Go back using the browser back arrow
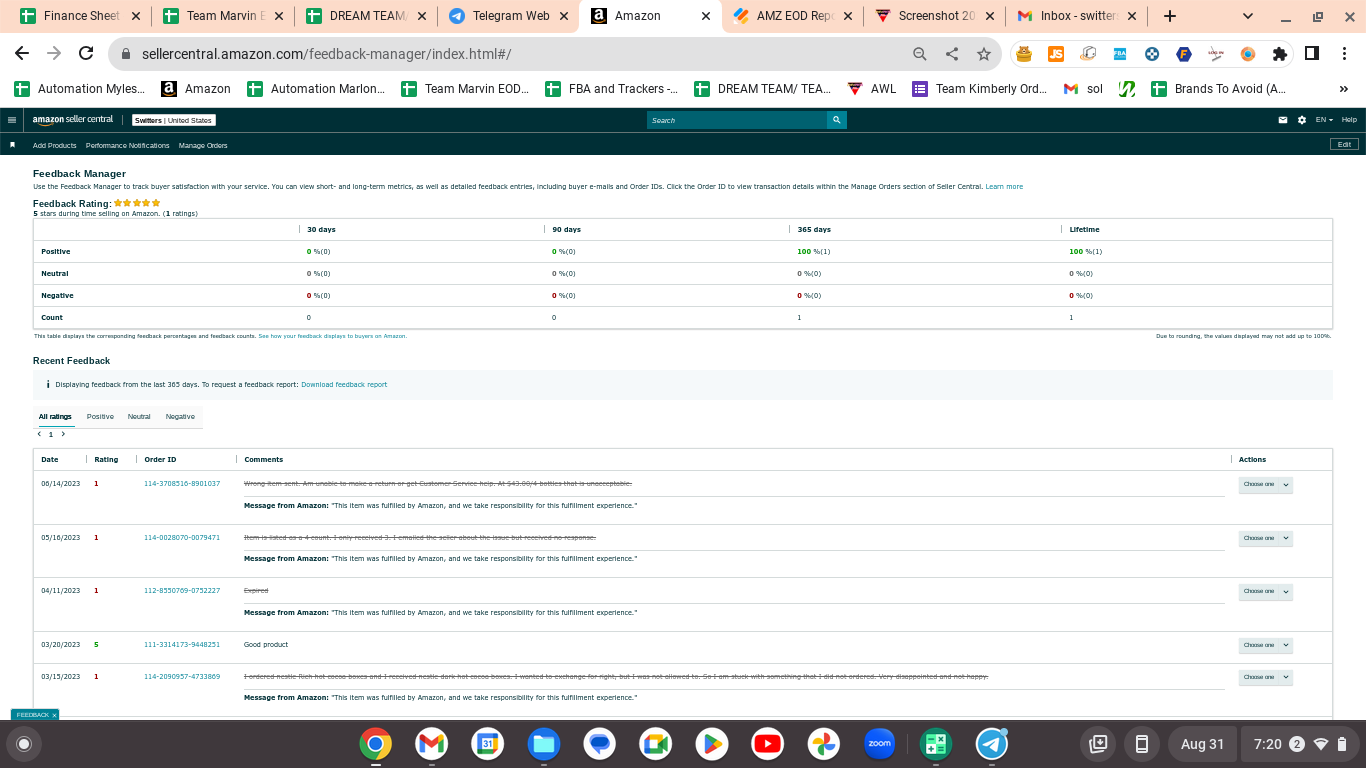Screen dimensions: 1366x768 click(x=22, y=54)
